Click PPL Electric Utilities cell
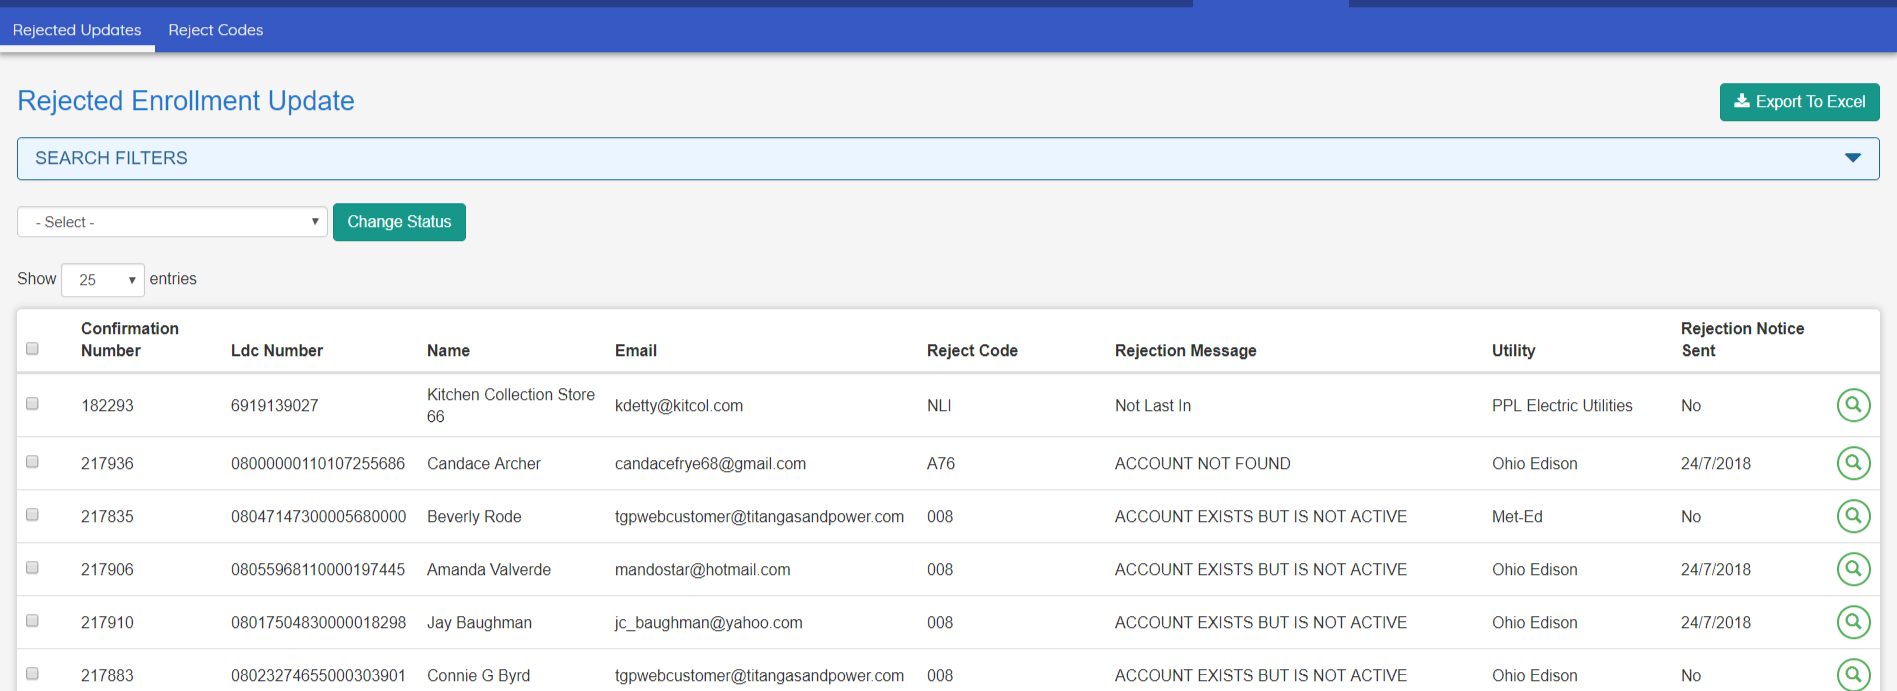Viewport: 1897px width, 691px height. (1562, 406)
